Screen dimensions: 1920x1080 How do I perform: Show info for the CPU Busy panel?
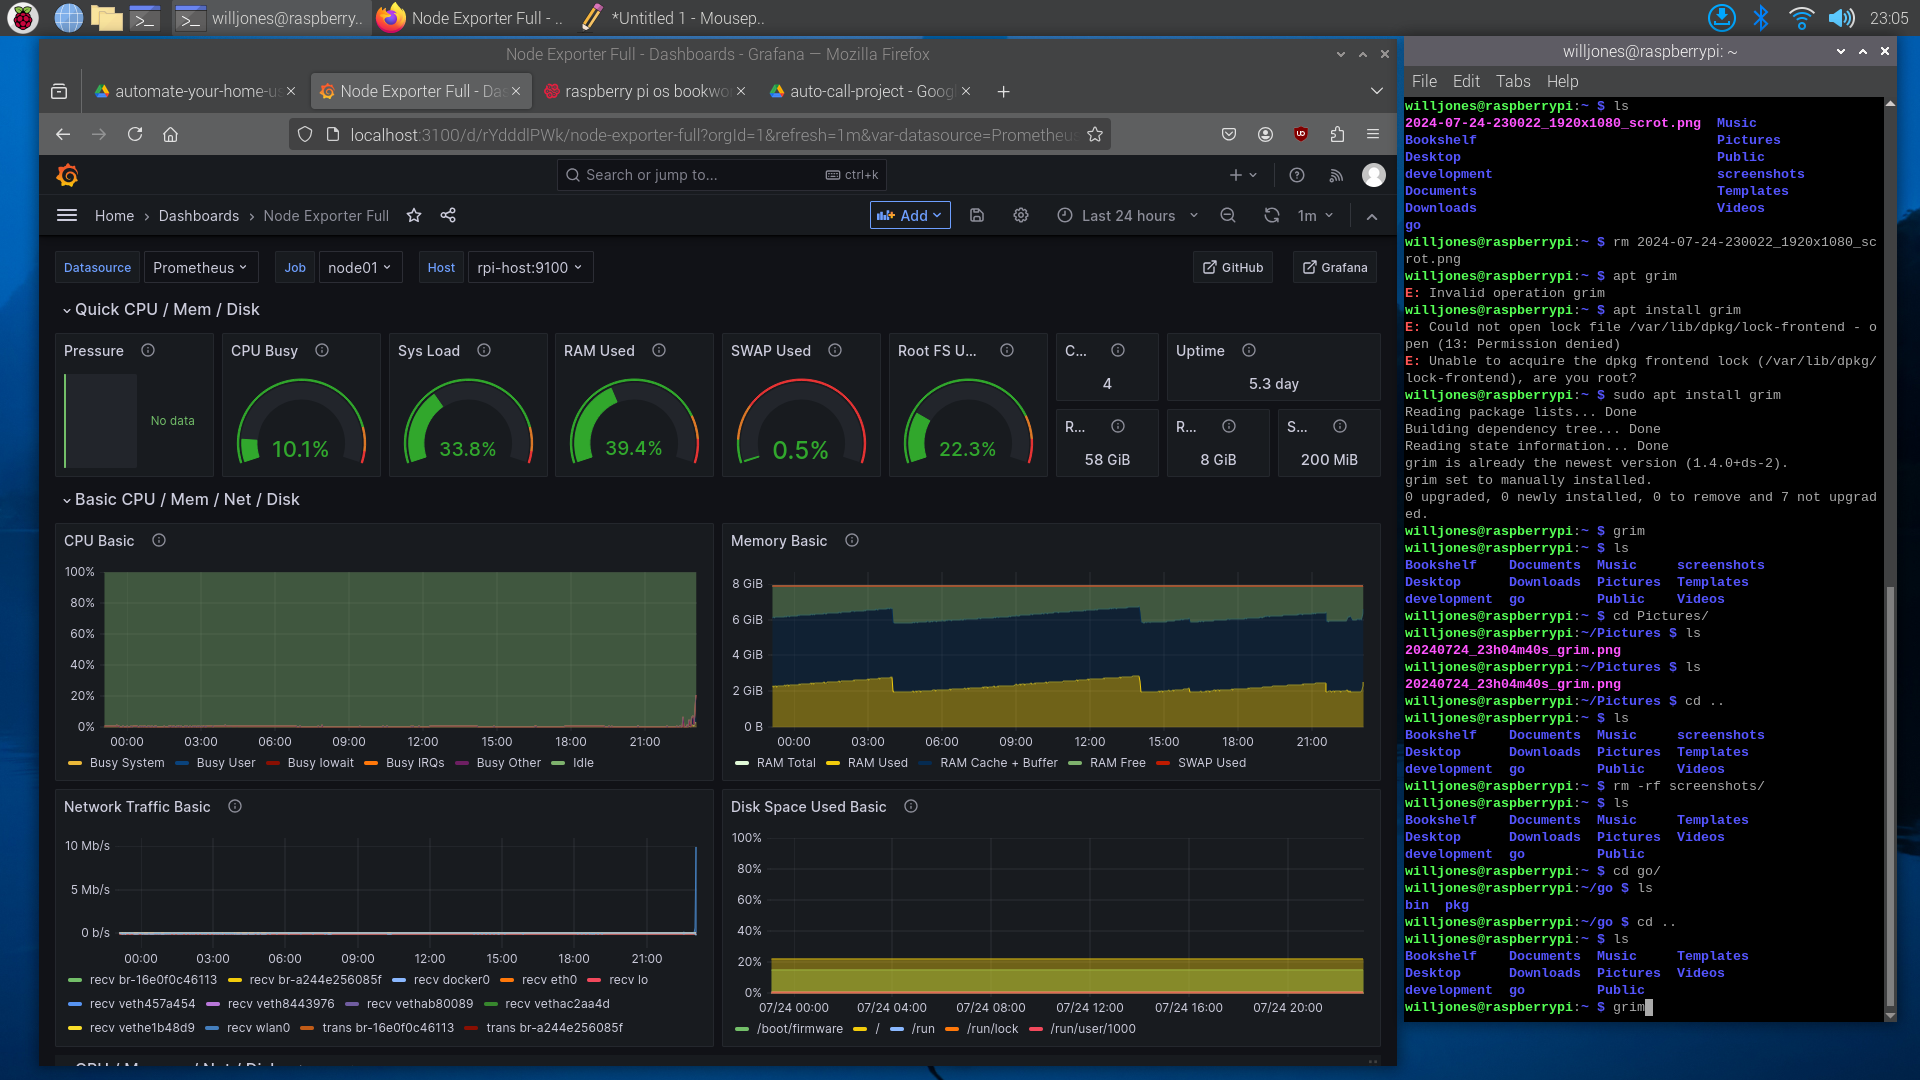coord(322,350)
